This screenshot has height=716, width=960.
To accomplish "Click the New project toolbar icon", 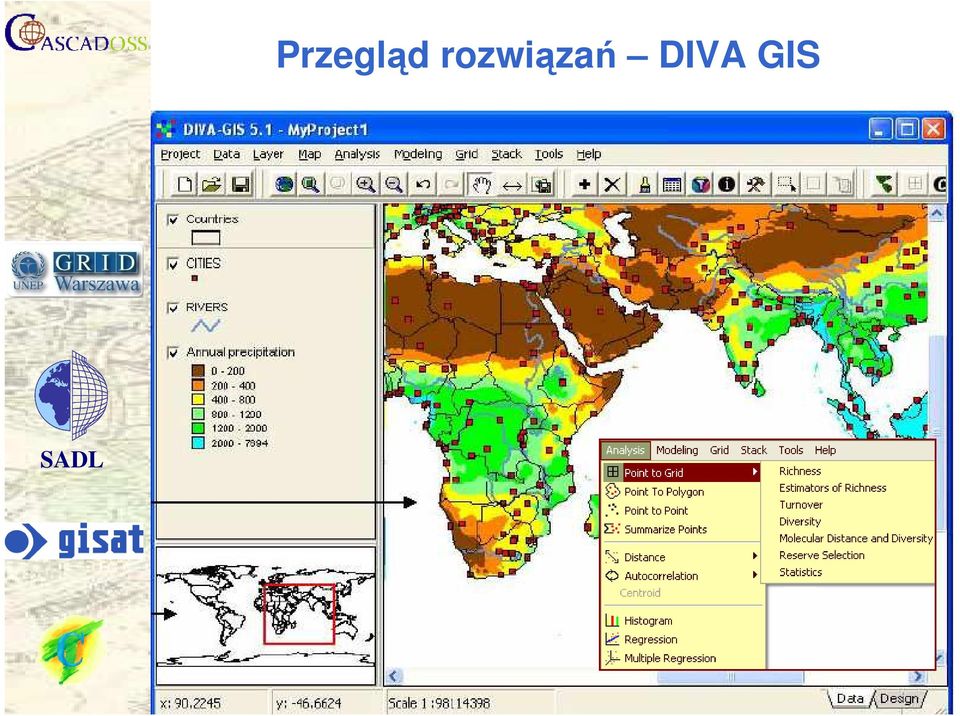I will click(x=184, y=184).
